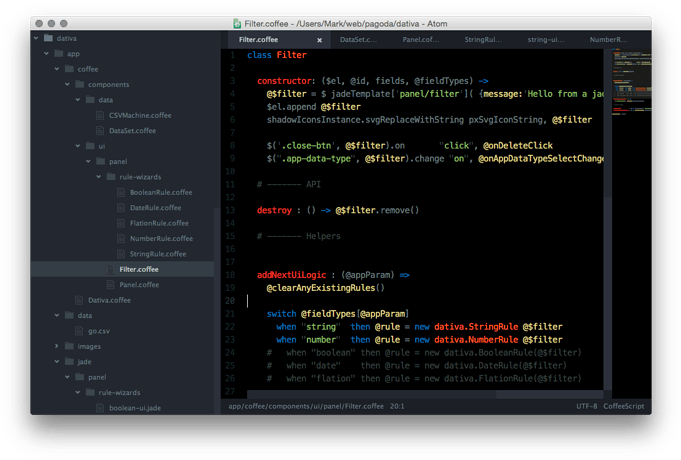Collapse the jade folder chevron
681x460 pixels.
[57, 361]
